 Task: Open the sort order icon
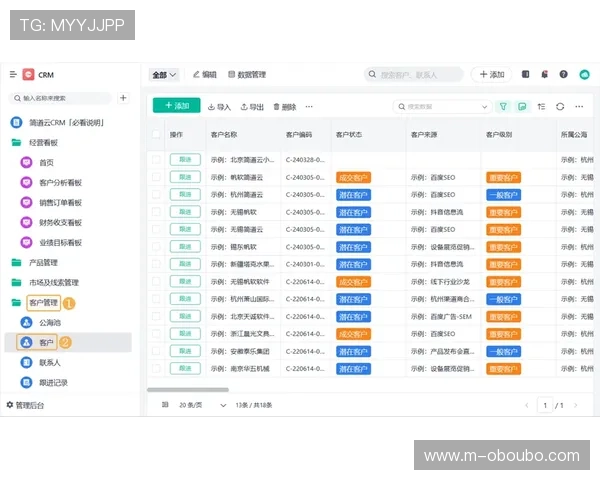[541, 106]
